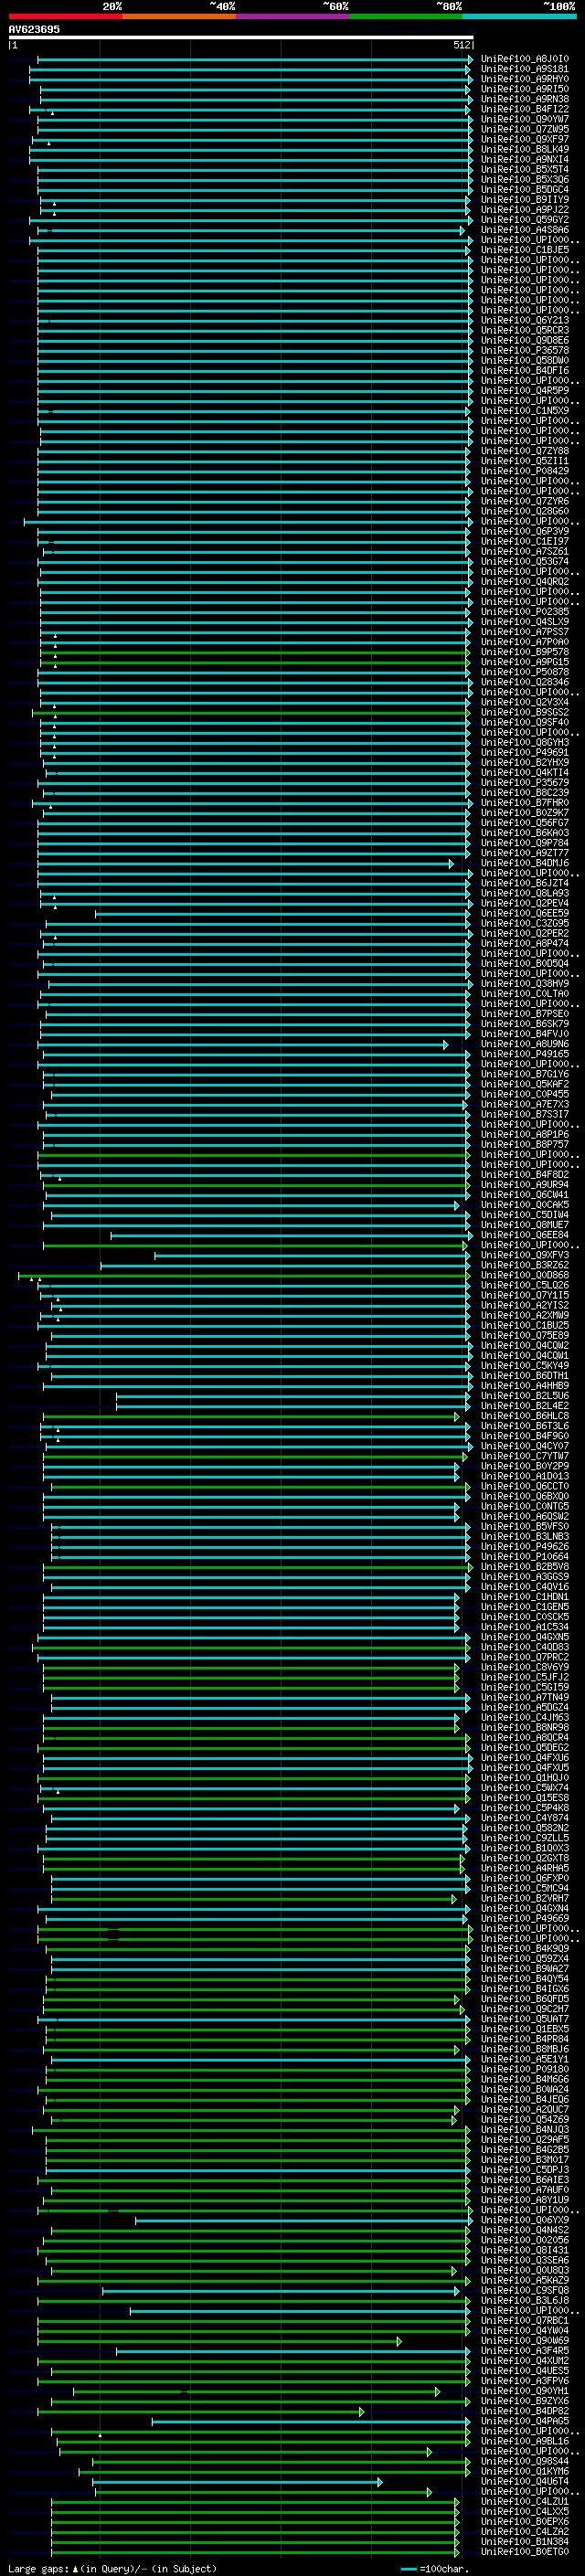This screenshot has height=2576, width=585.
Task: Select hit label UniRef100_B2B5V8
Action: point(525,1566)
